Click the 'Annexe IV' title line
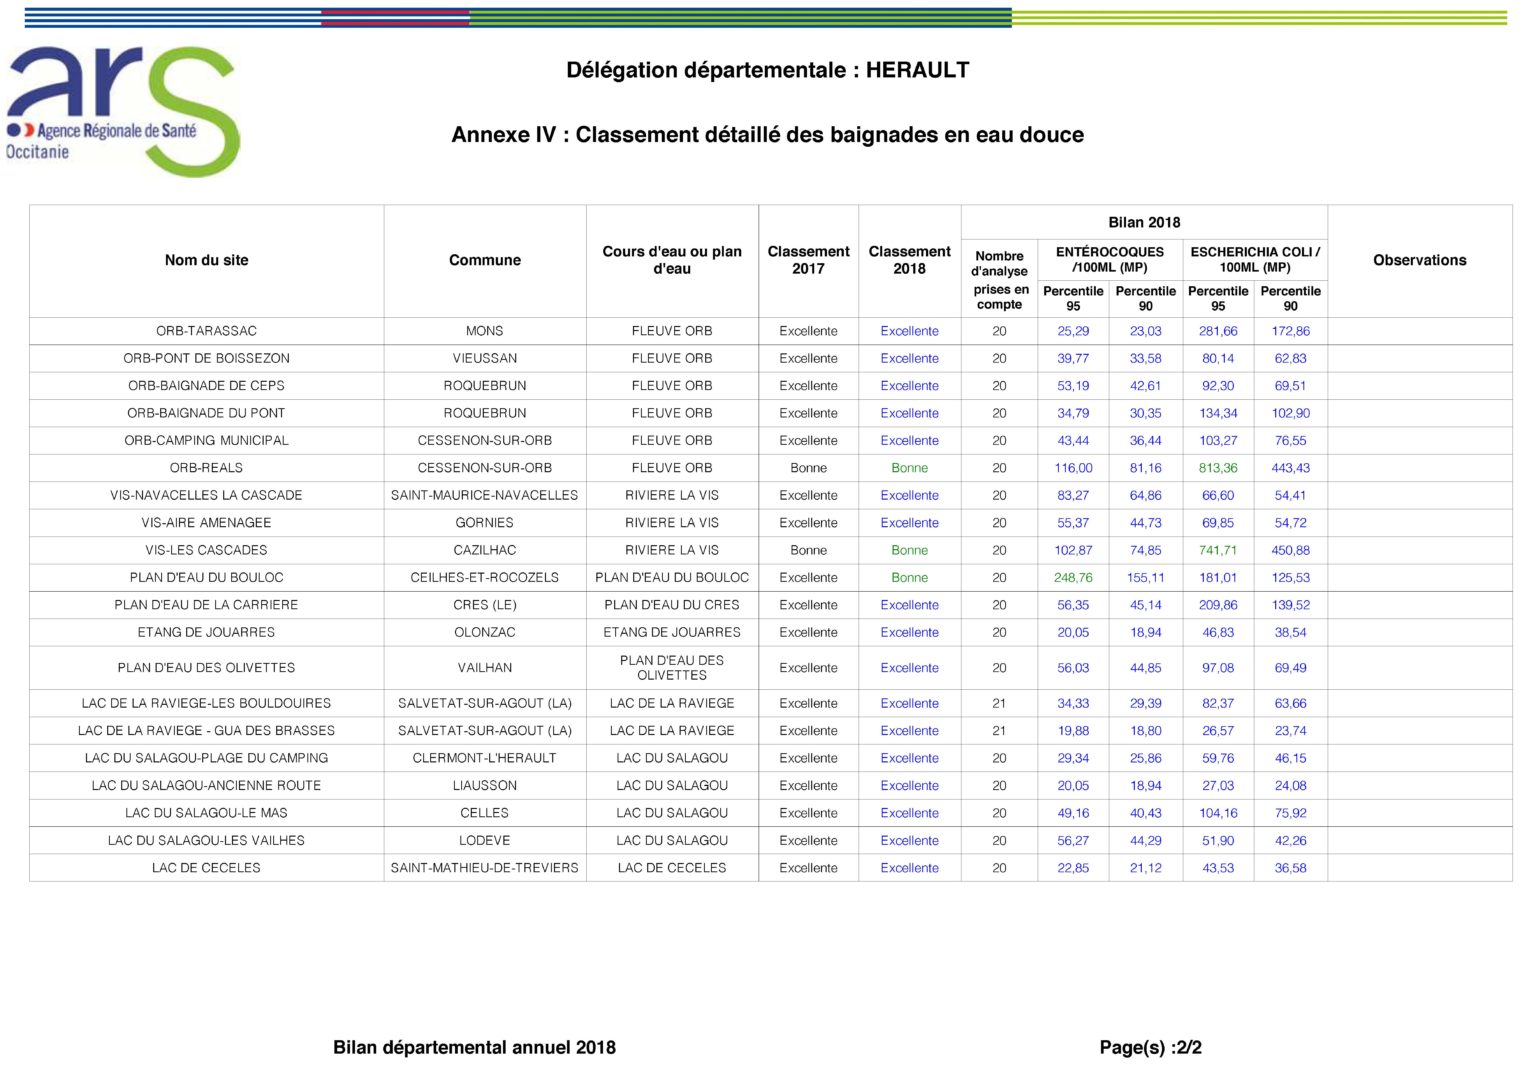The width and height of the screenshot is (1536, 1086). tap(767, 135)
